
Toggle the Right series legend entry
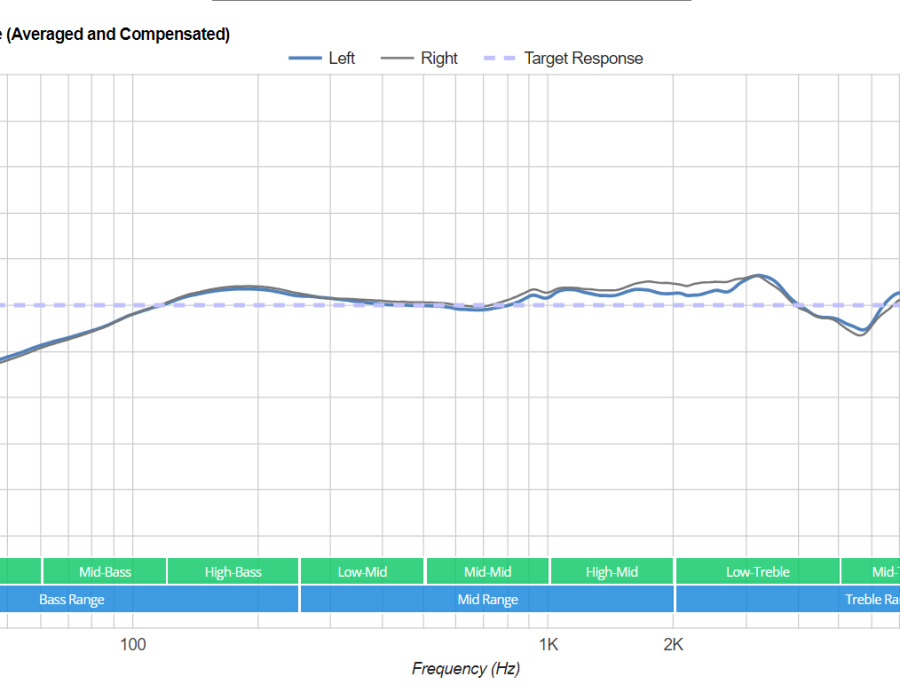[419, 59]
